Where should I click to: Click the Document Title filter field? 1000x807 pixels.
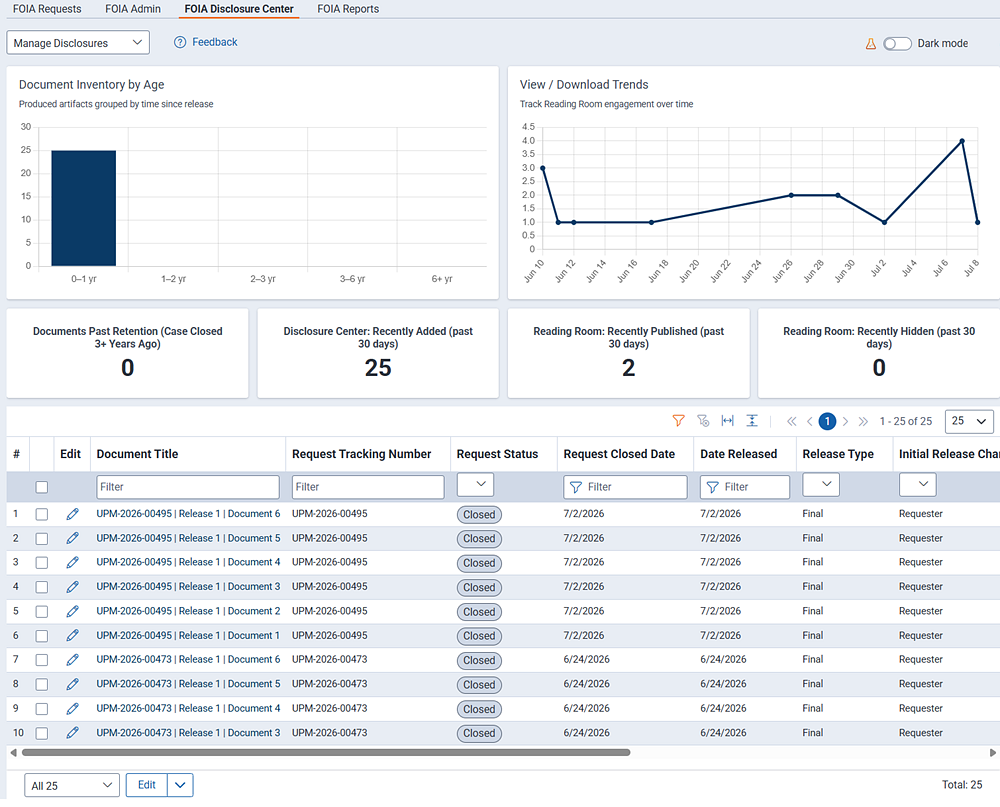click(x=188, y=487)
